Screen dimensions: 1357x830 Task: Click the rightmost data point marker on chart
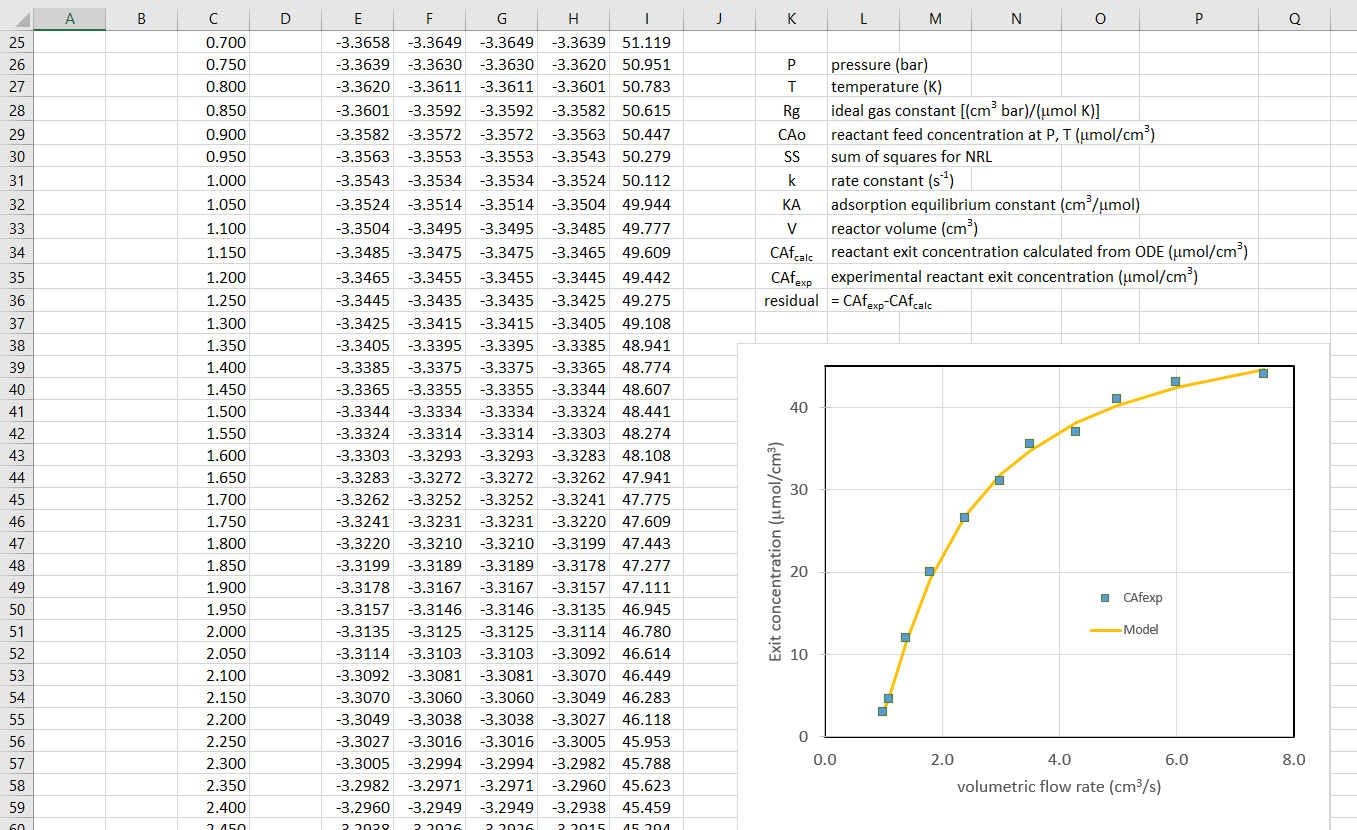point(1263,373)
